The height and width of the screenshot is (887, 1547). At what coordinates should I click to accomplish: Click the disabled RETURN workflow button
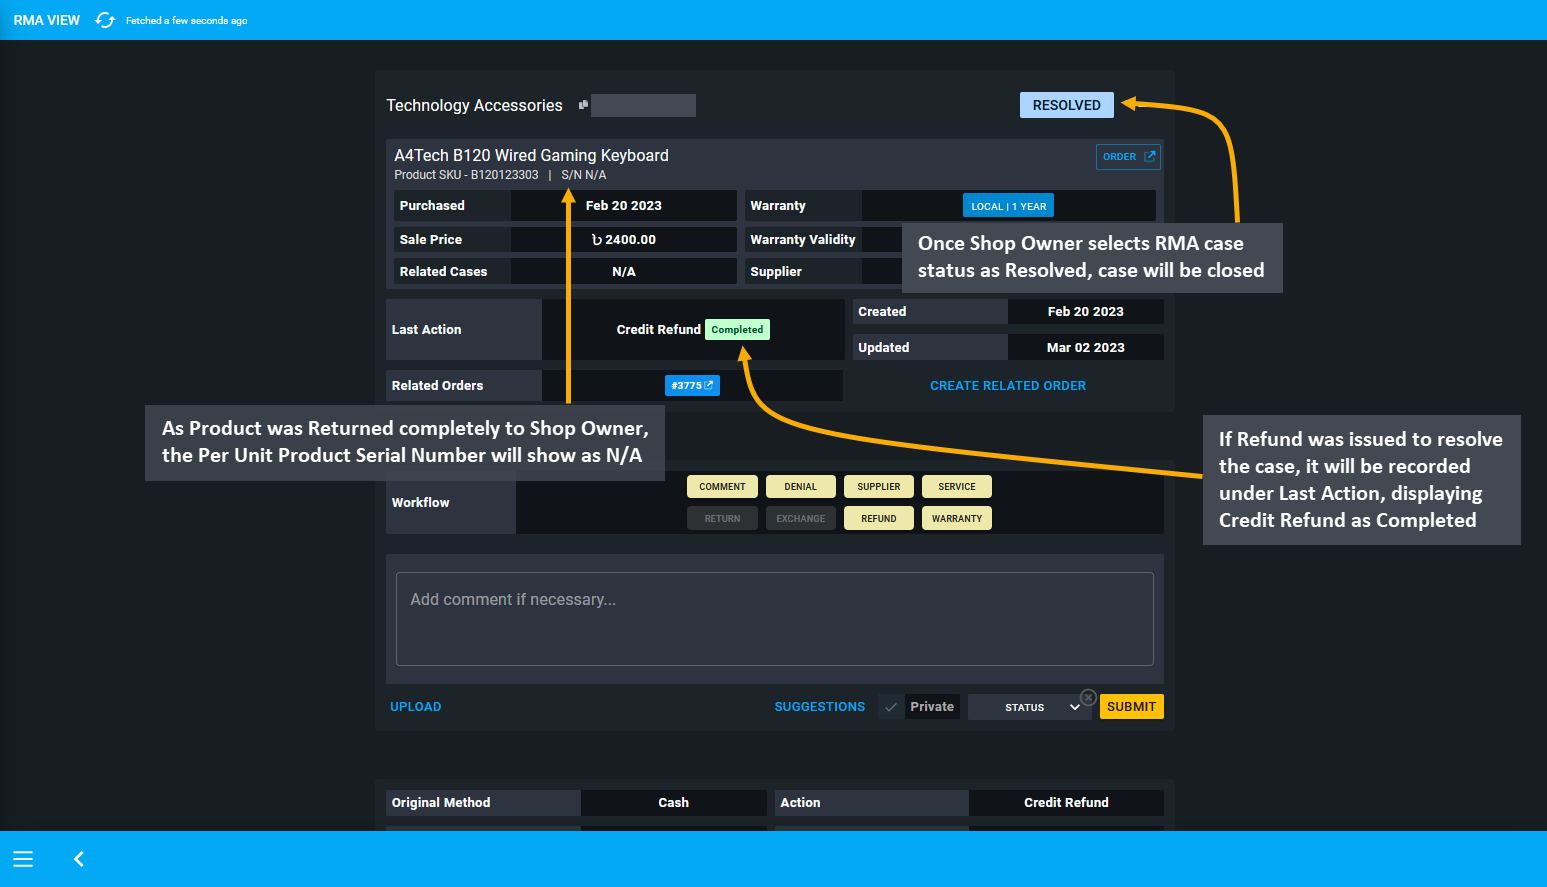tap(722, 519)
